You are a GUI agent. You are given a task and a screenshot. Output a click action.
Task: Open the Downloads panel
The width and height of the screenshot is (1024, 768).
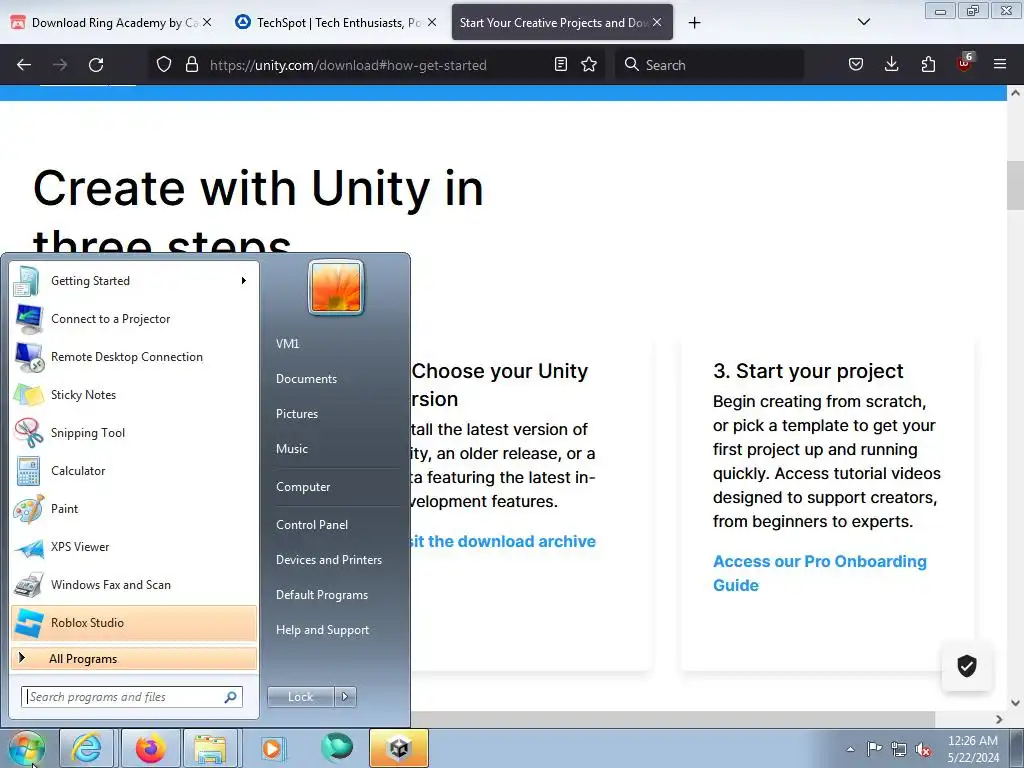[891, 64]
